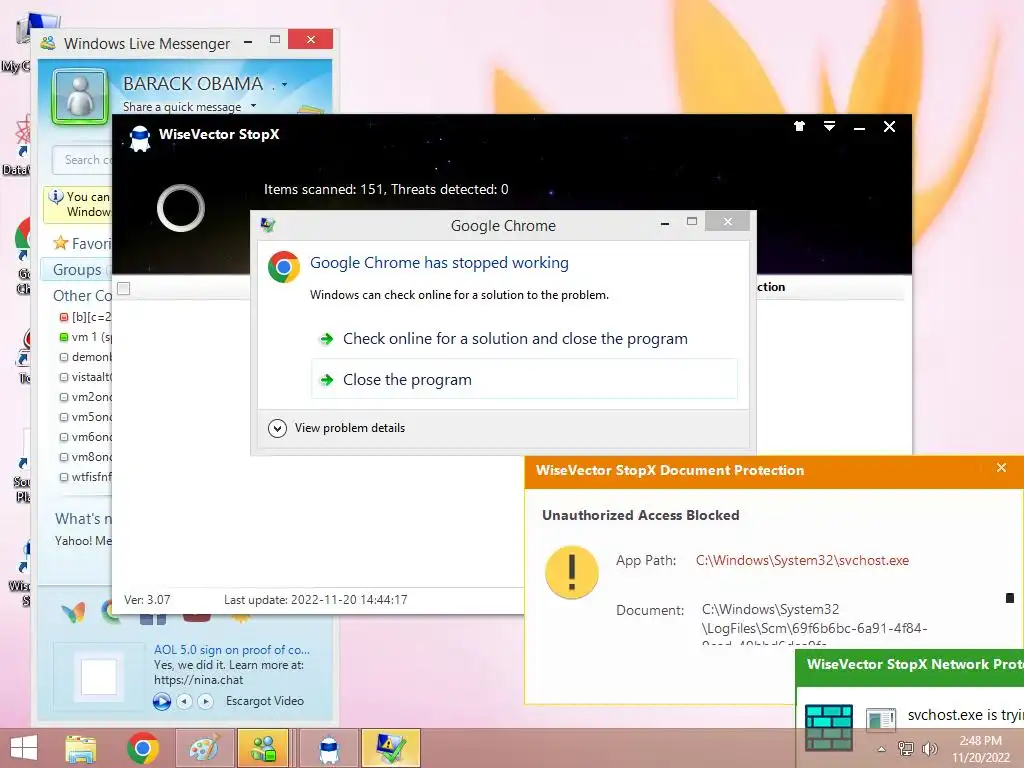The width and height of the screenshot is (1024, 768).
Task: Expand View problem details chevron
Action: 277,428
